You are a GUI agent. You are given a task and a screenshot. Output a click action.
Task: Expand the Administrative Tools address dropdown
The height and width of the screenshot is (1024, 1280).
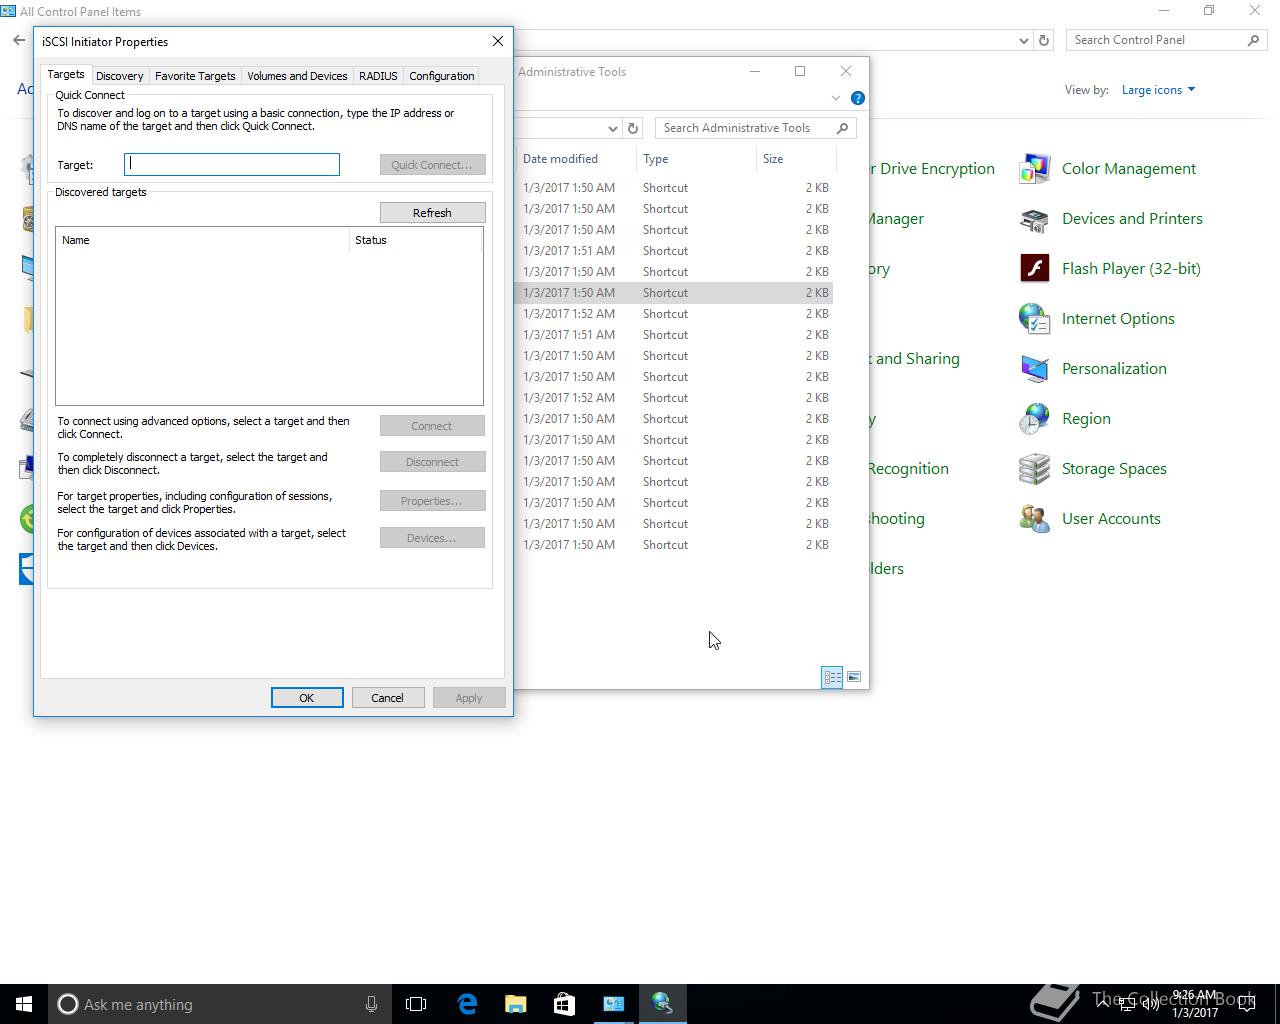[x=612, y=128]
